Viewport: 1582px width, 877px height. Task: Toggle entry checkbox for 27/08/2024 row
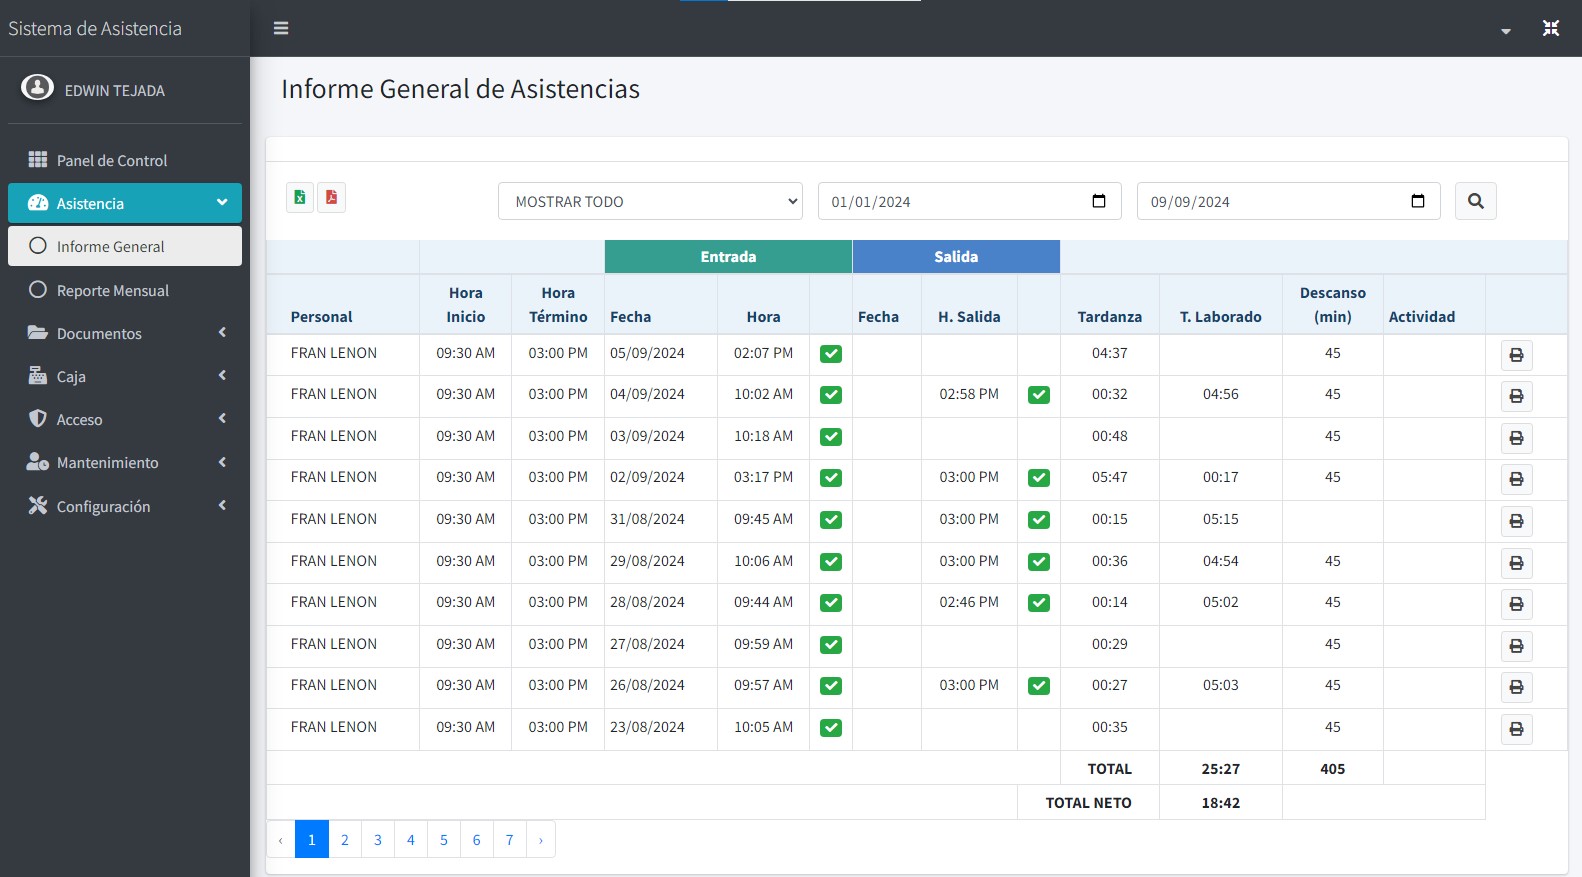[x=831, y=645]
